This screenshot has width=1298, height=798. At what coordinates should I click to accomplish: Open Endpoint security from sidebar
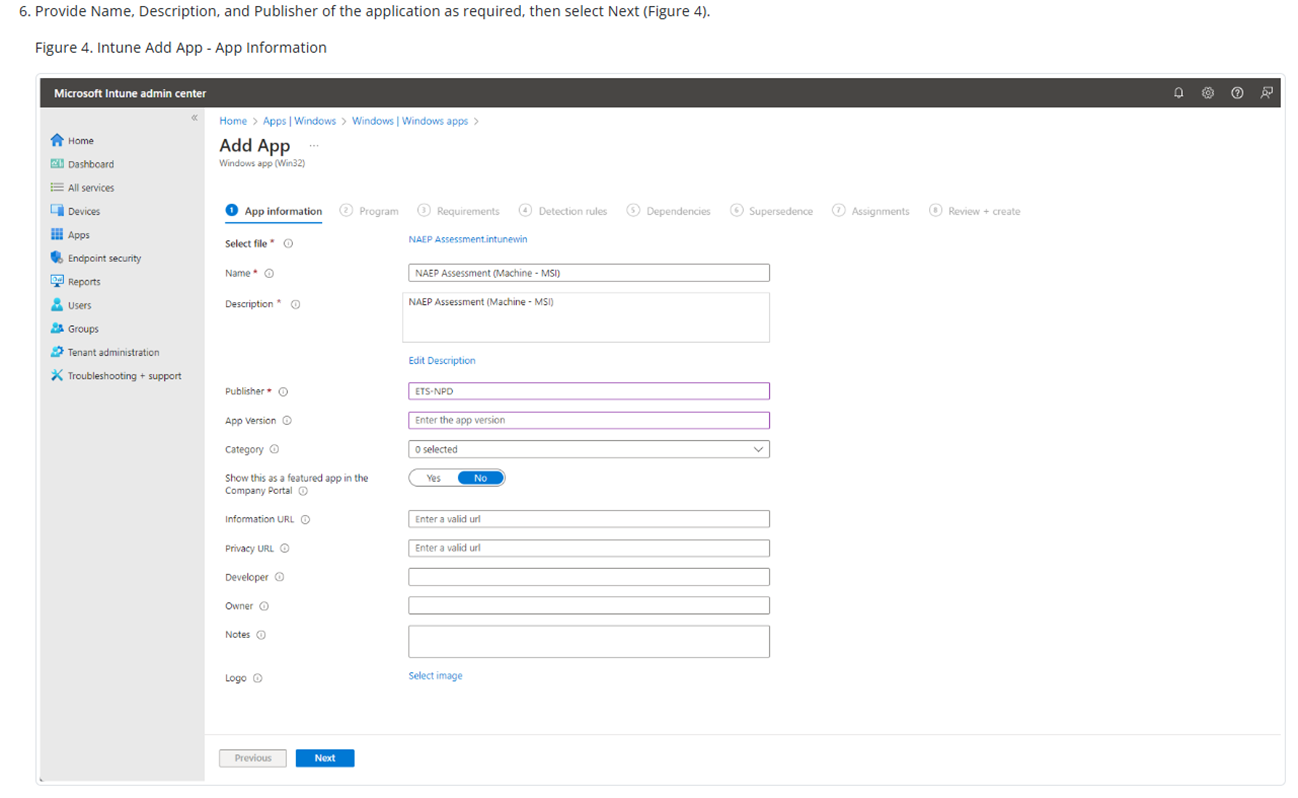[x=104, y=258]
